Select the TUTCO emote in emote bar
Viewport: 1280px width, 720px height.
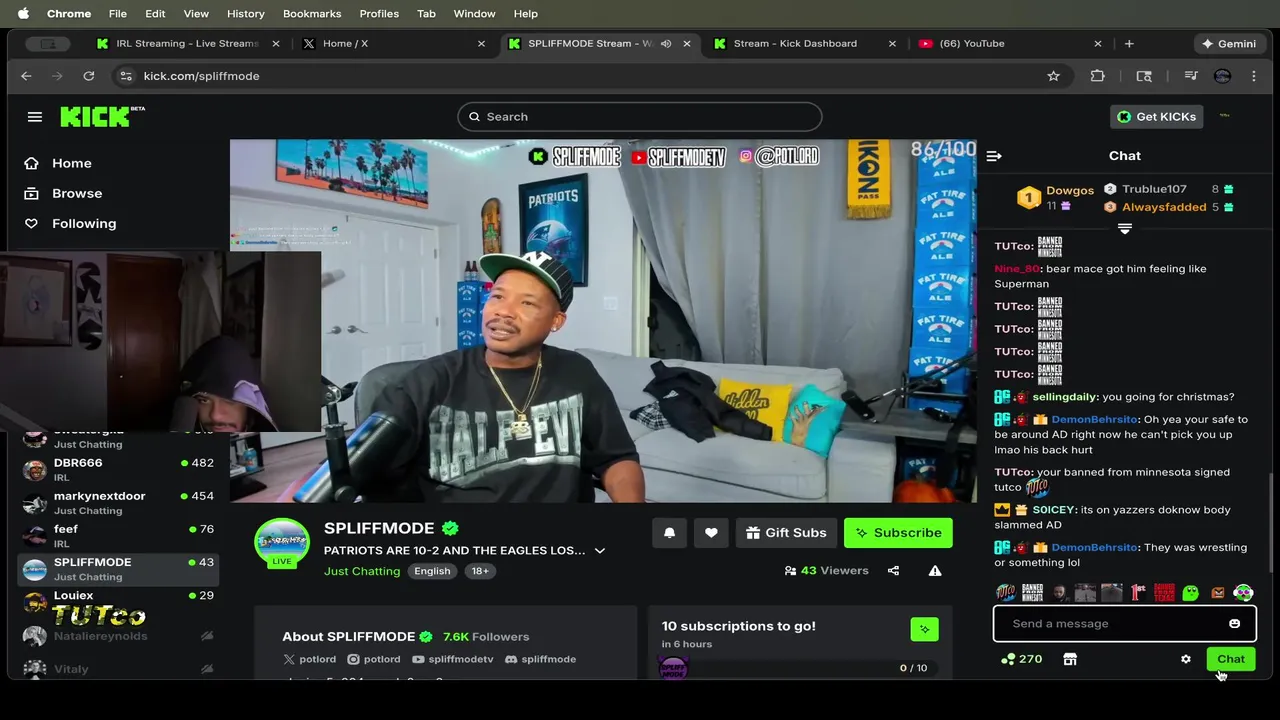click(x=1006, y=593)
